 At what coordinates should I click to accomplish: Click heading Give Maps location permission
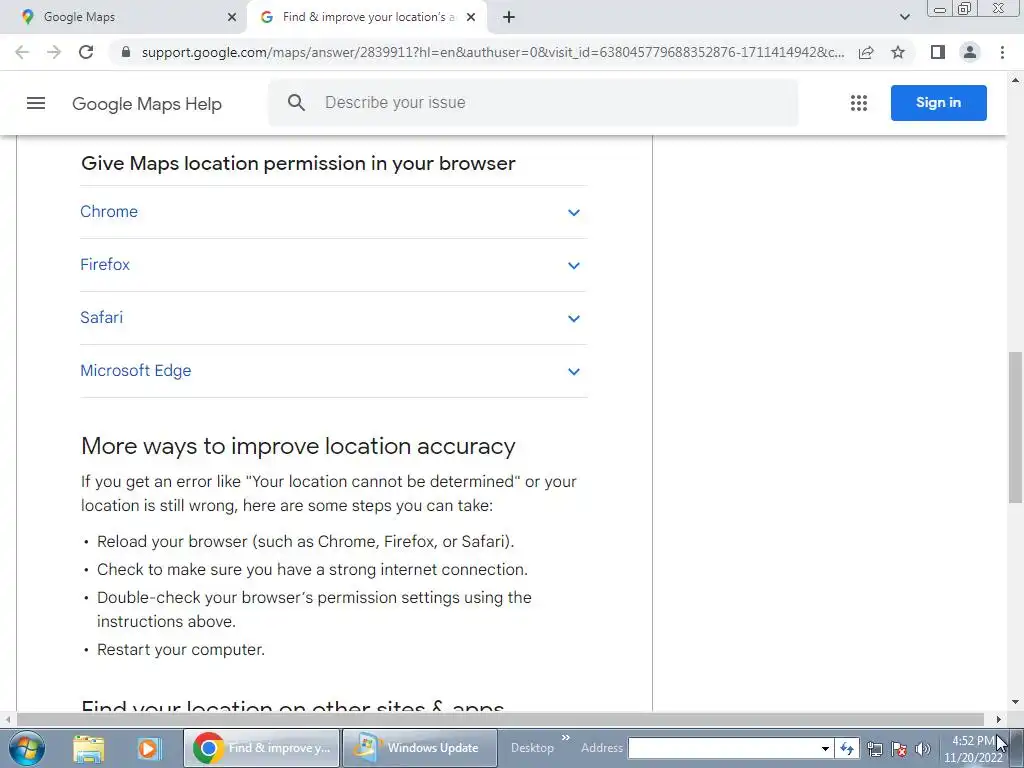coord(298,163)
